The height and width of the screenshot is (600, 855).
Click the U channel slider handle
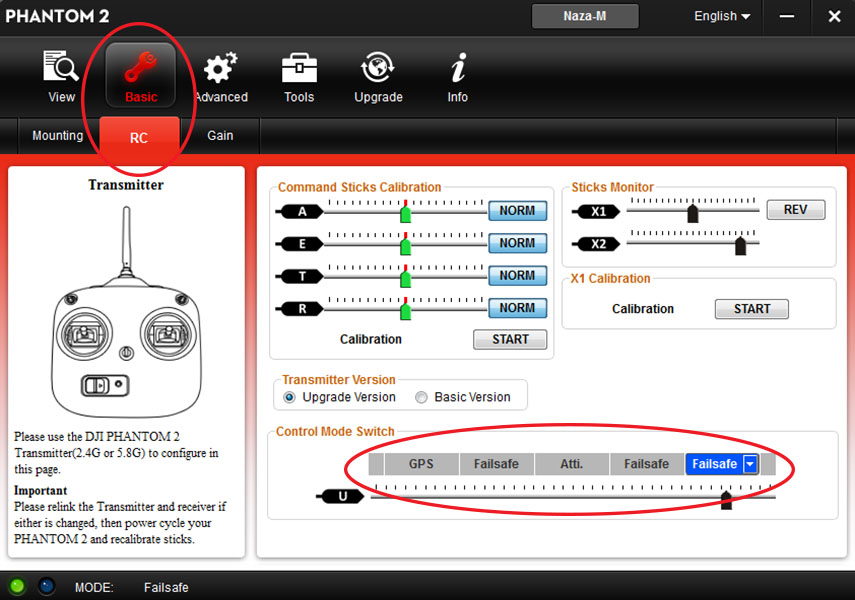[x=726, y=499]
